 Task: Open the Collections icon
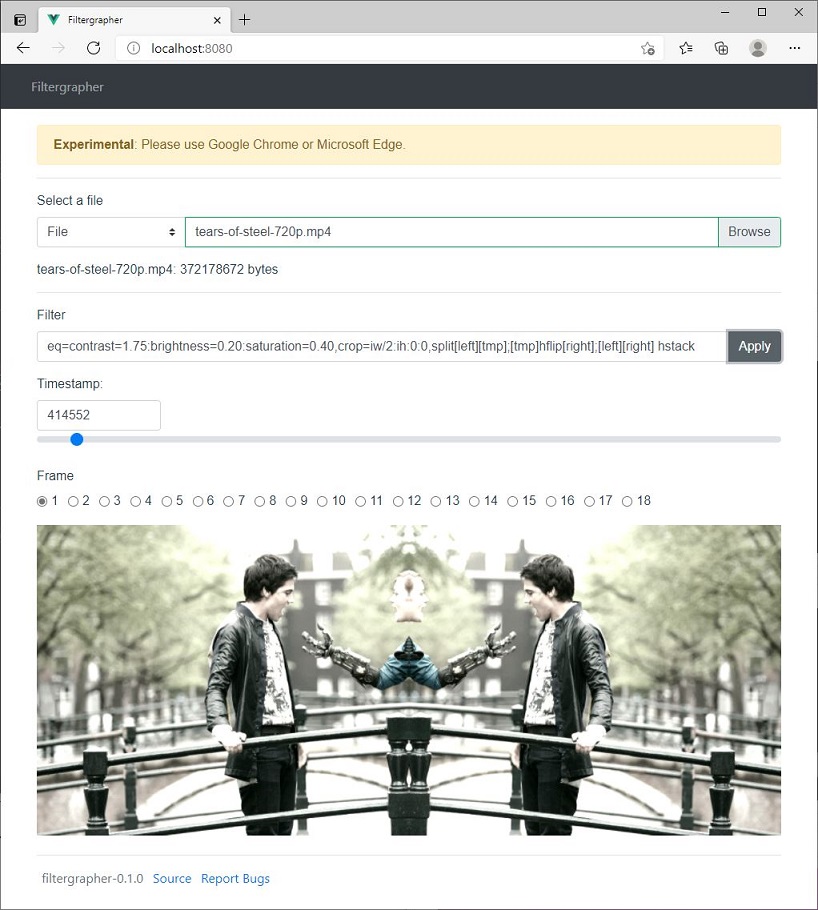click(x=721, y=48)
